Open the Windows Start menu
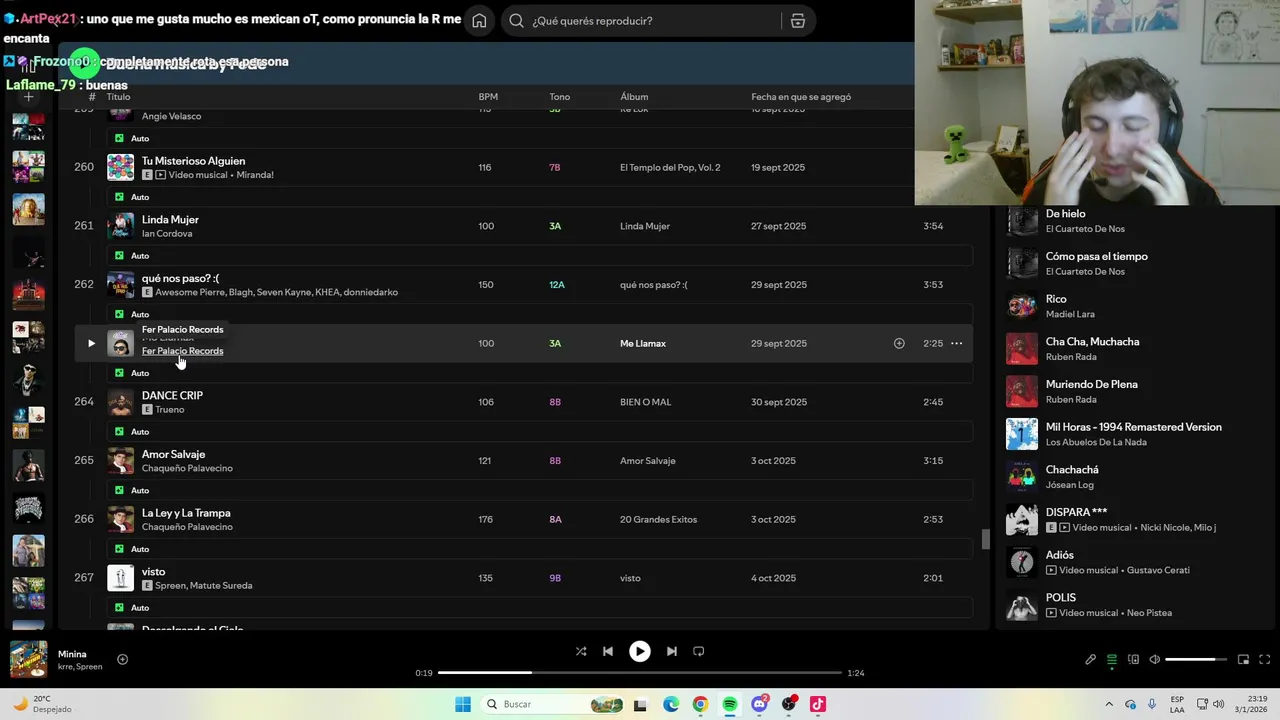The image size is (1280, 720). click(x=463, y=704)
